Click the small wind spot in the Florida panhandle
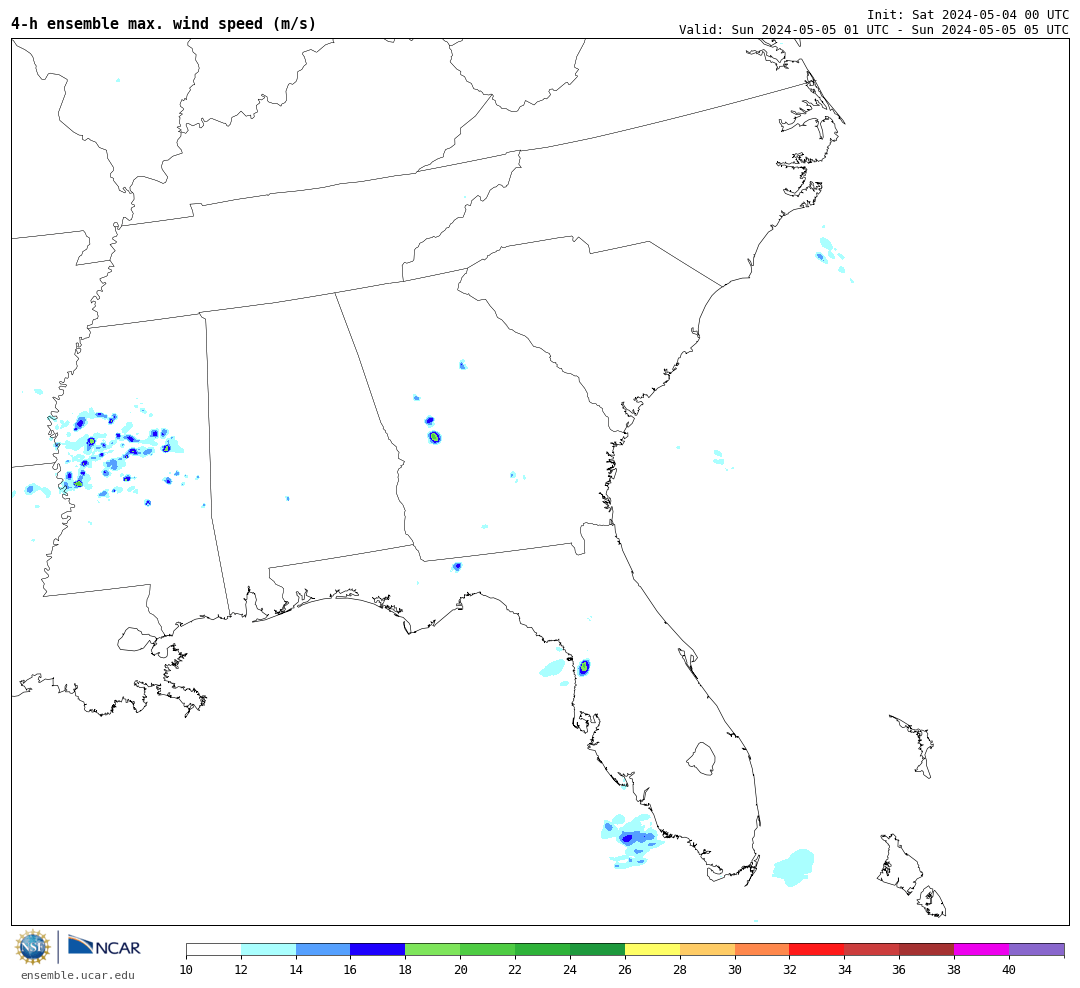 point(457,567)
